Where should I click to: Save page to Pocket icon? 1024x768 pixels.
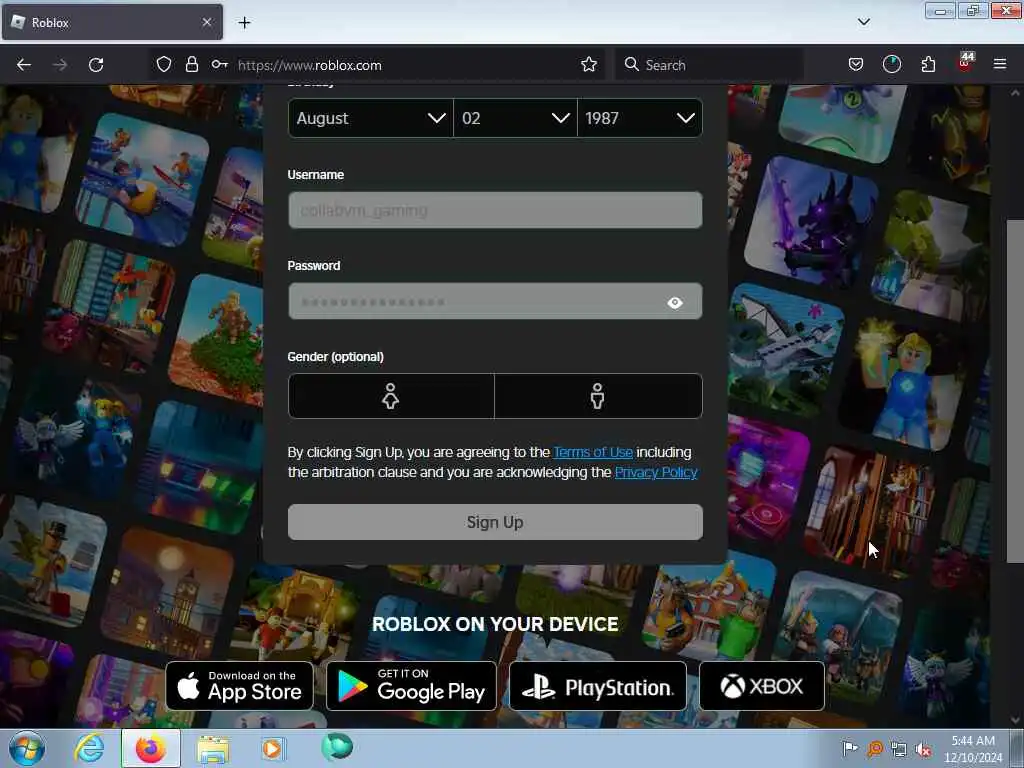(856, 65)
